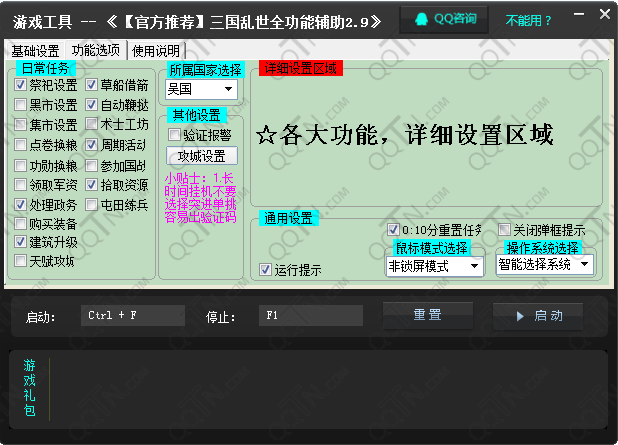Click the 攻城设置 button
Image resolution: width=618 pixels, height=445 pixels.
tap(201, 156)
